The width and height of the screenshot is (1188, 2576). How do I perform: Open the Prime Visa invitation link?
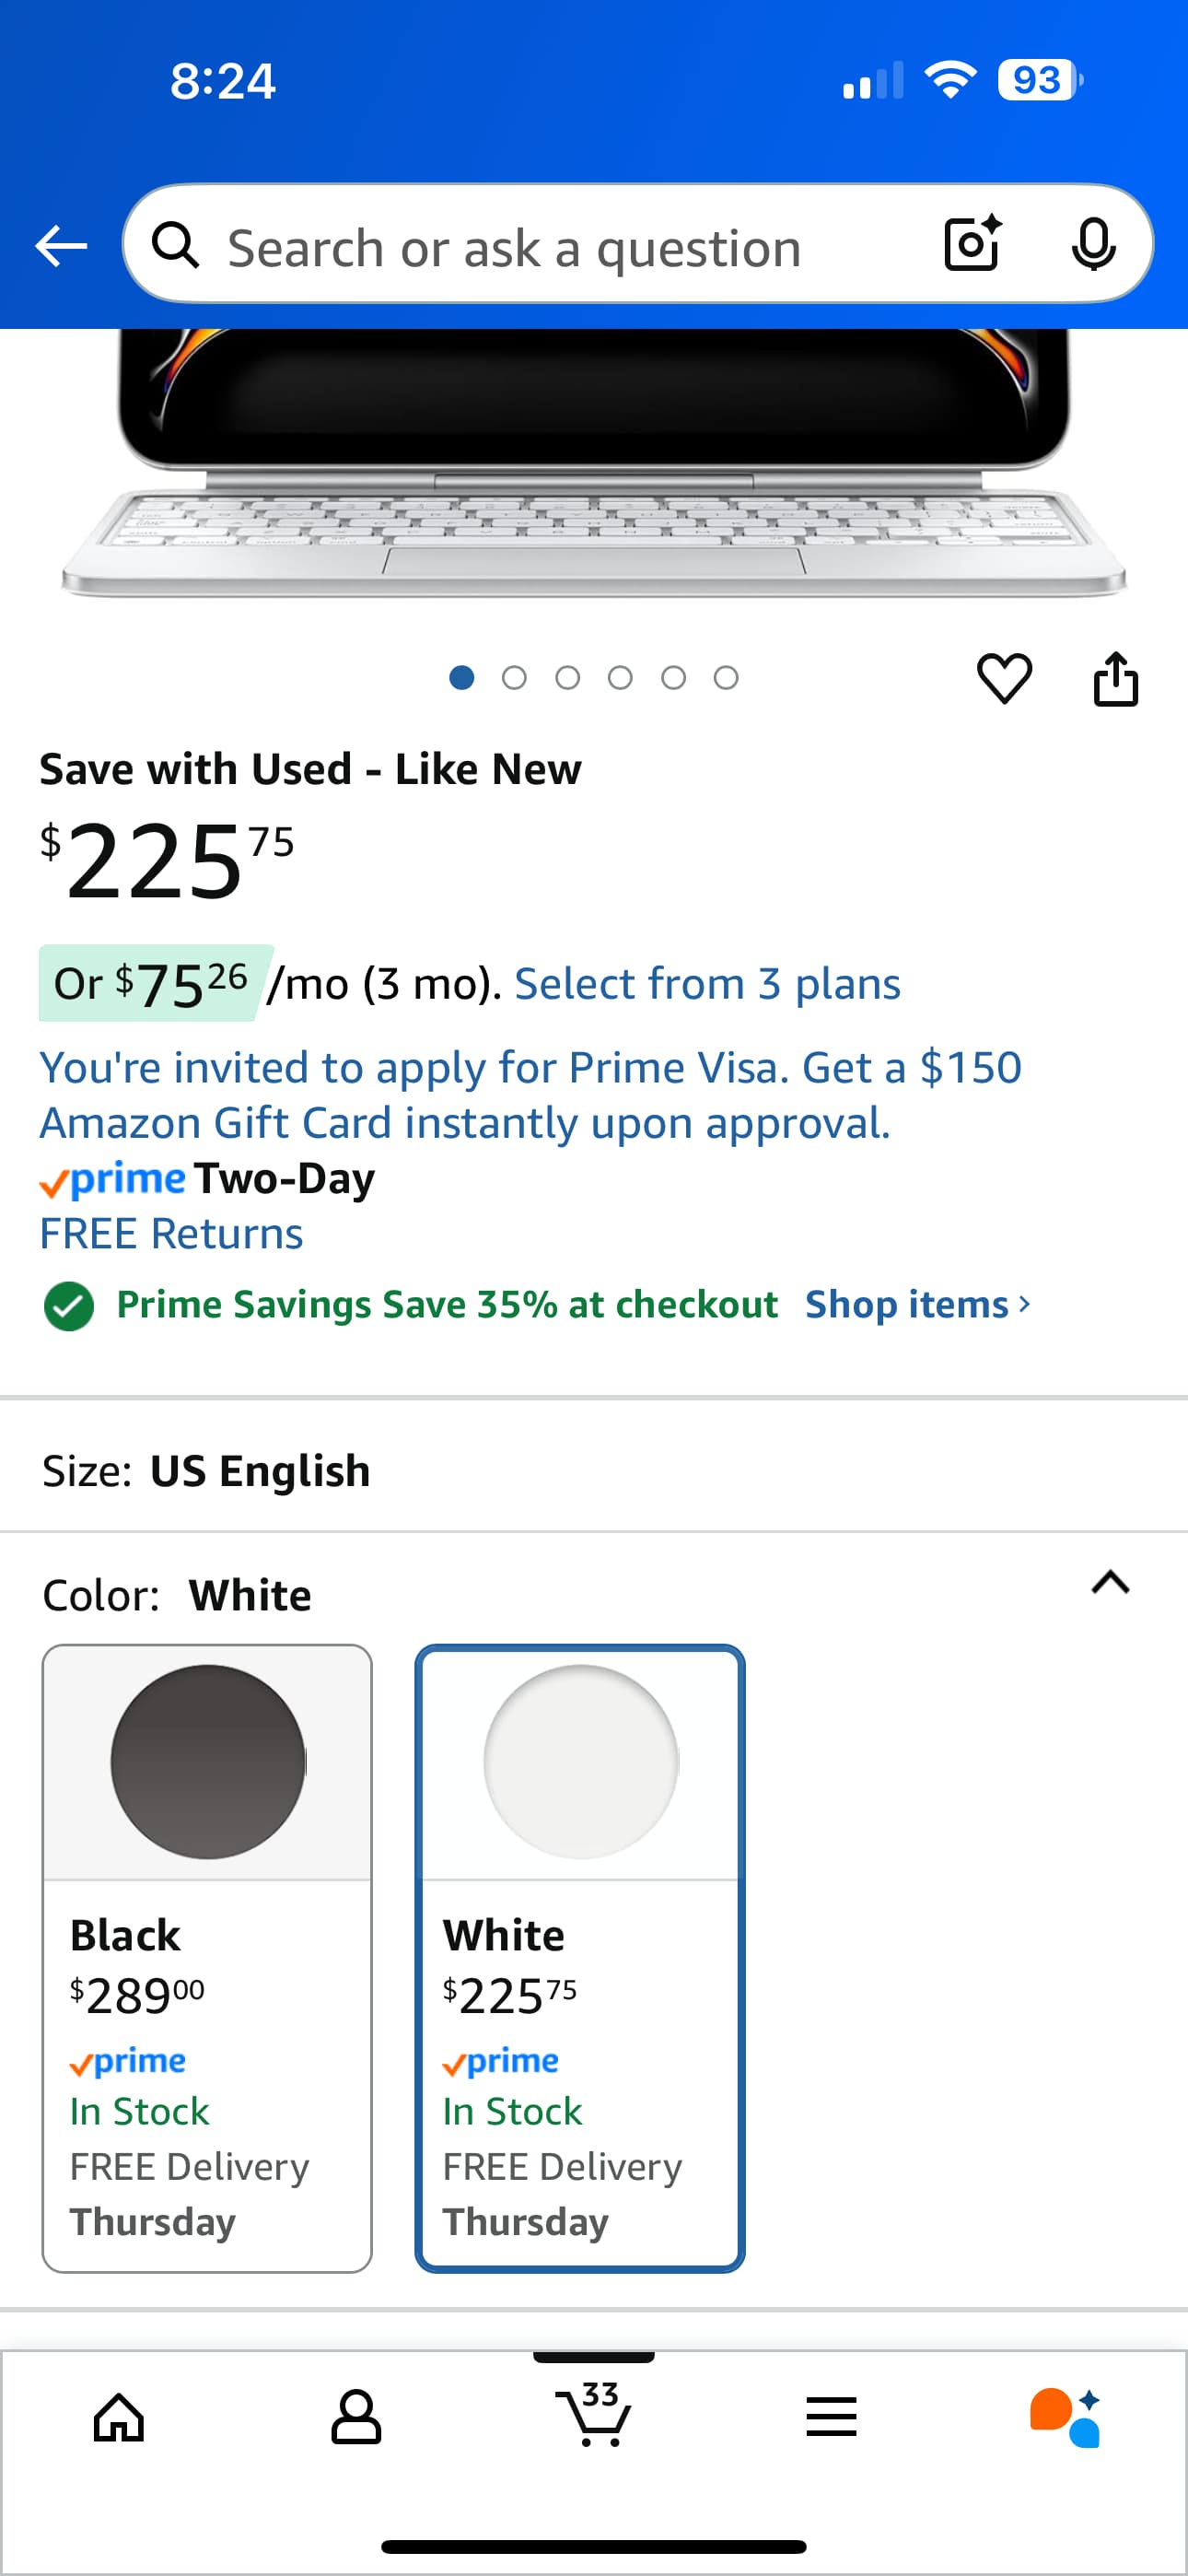point(530,1095)
